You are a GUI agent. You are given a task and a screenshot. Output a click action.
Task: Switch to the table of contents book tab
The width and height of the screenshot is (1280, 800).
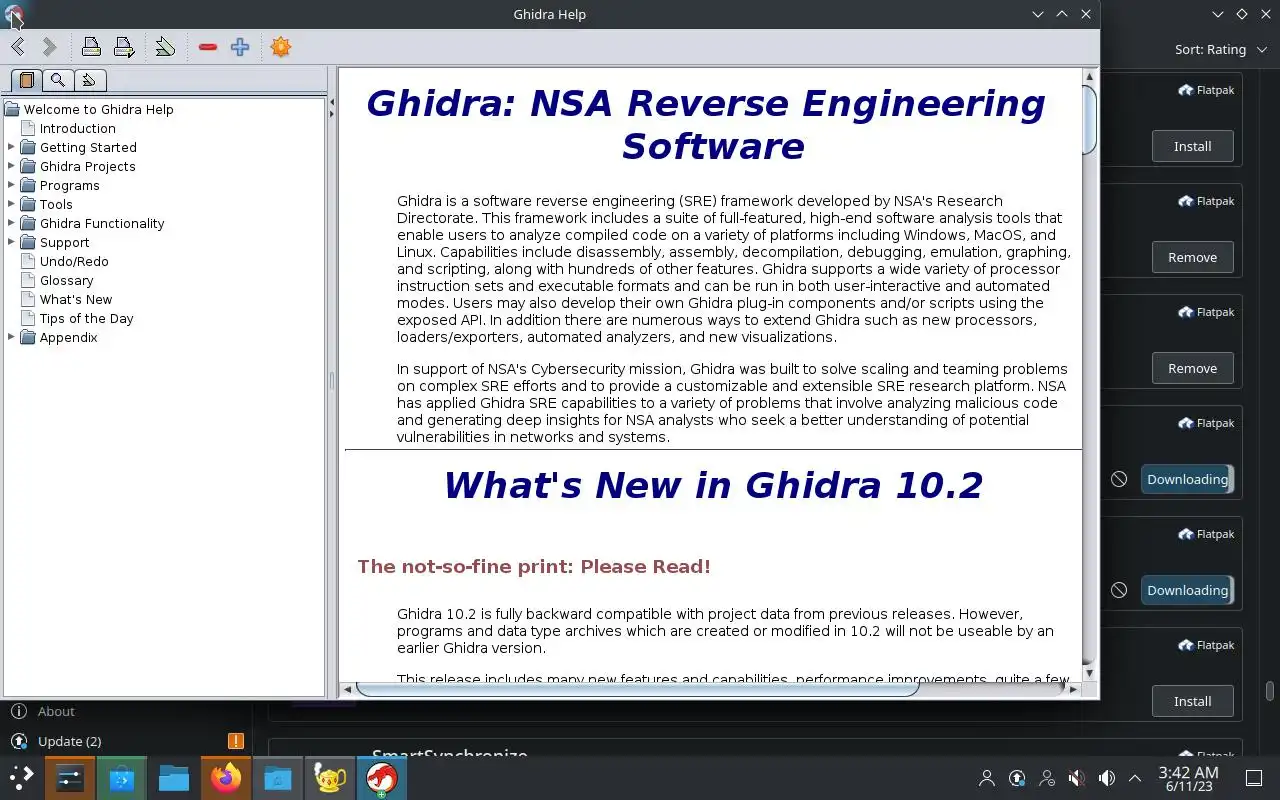coord(27,80)
